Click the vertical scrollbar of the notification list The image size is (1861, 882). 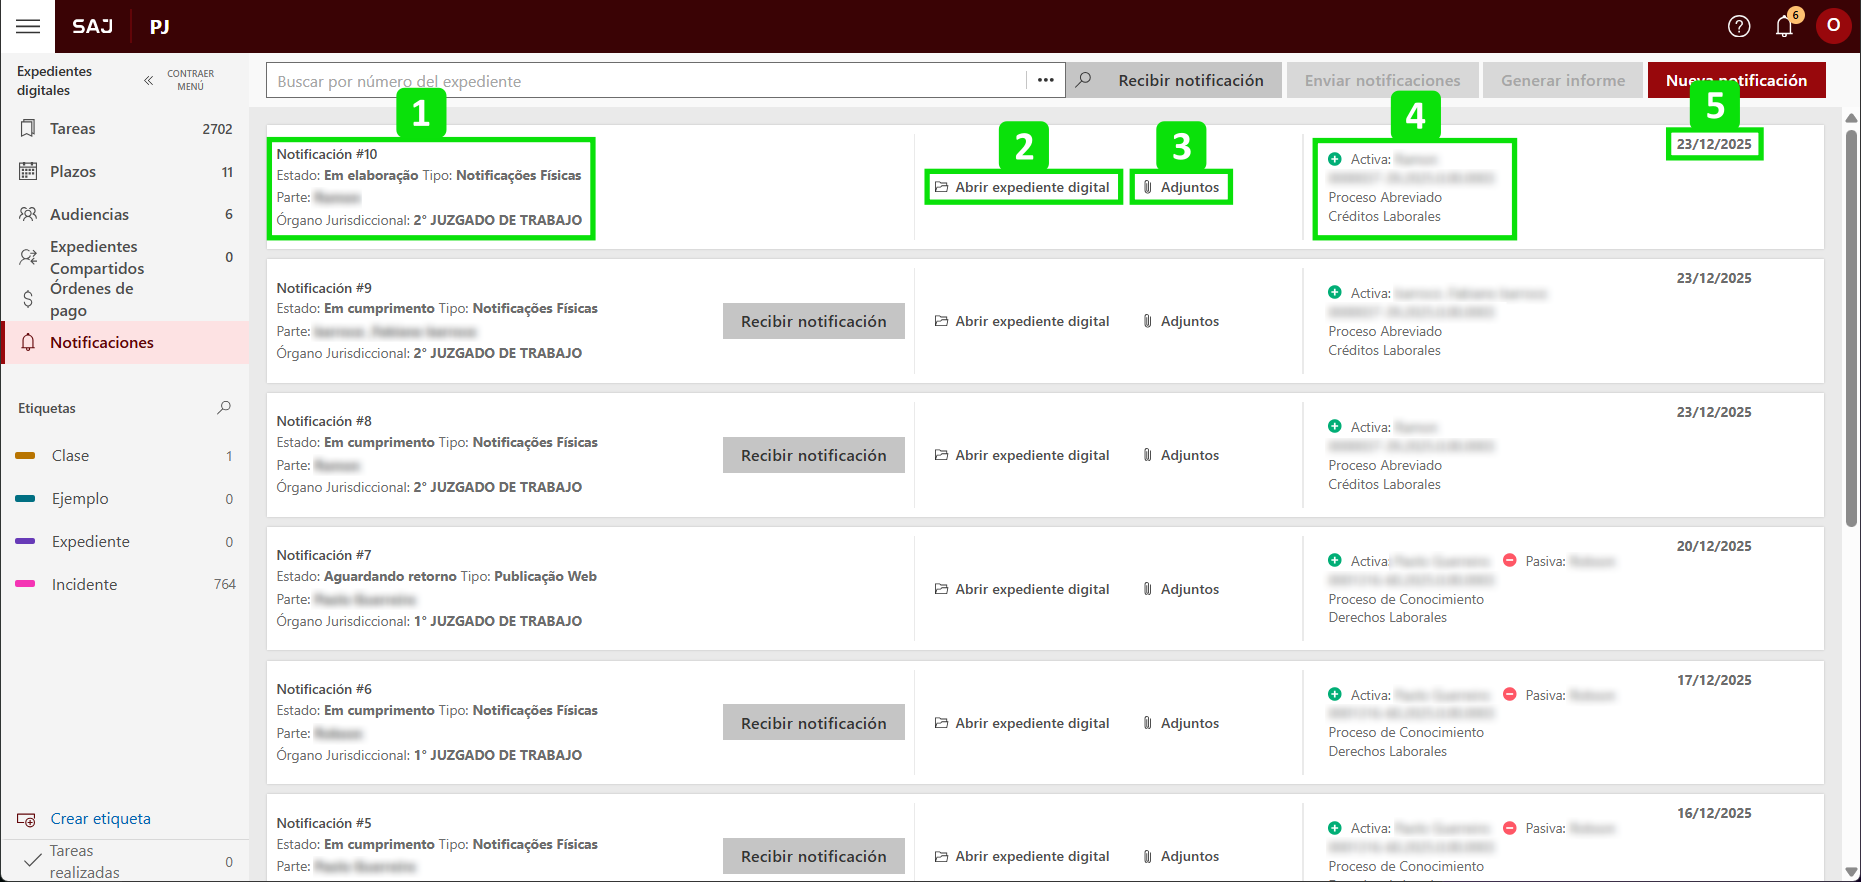(x=1851, y=330)
